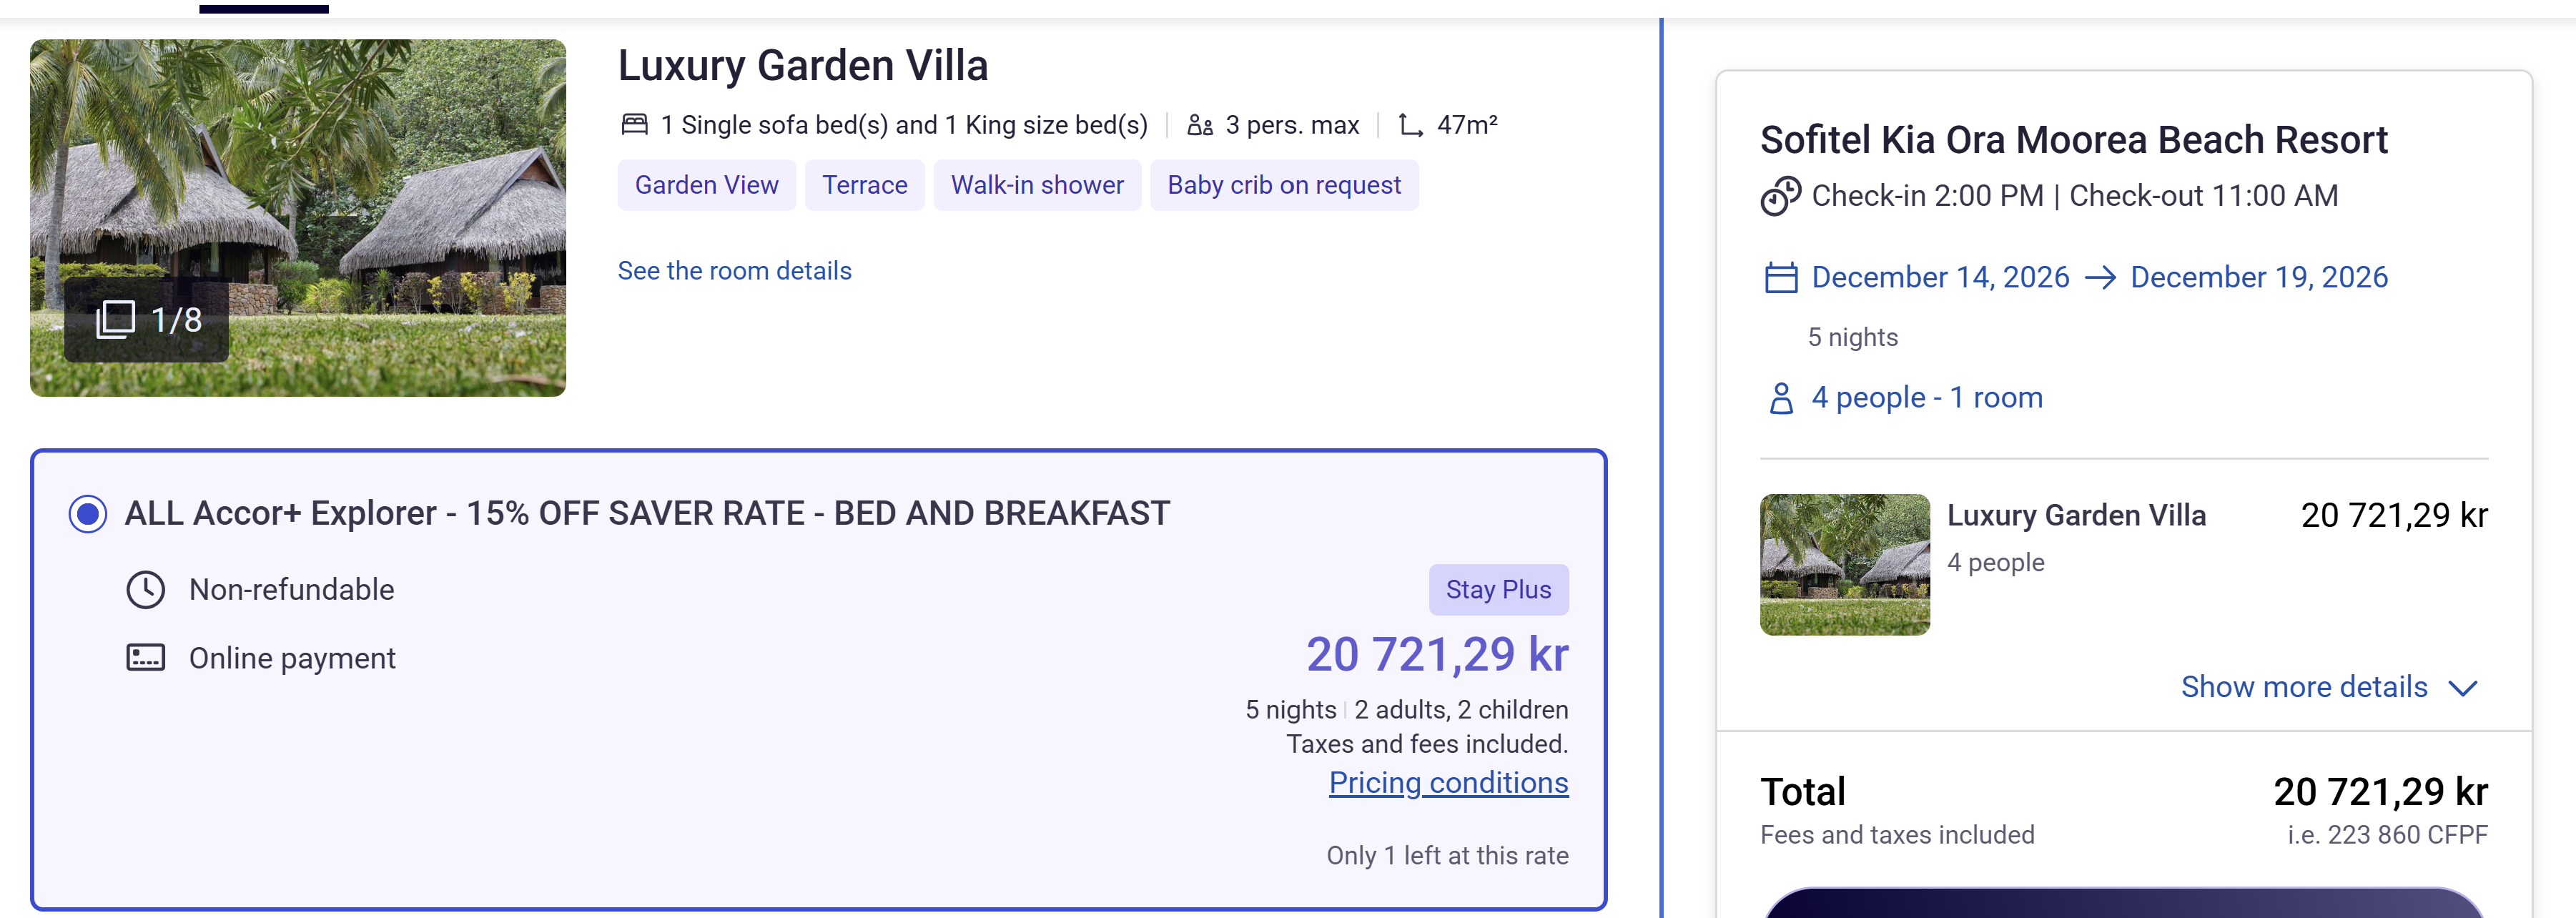2576x918 pixels.
Task: Click the Online payment card icon
Action: (146, 658)
